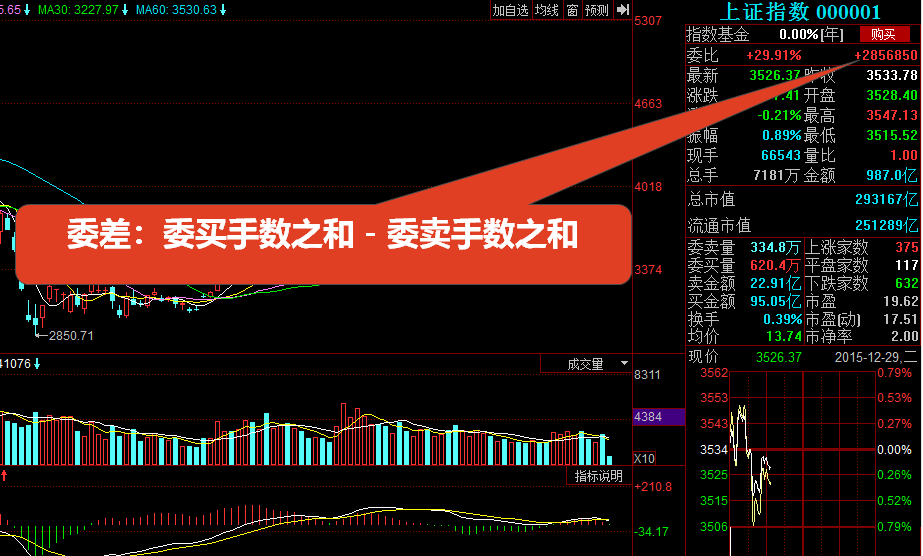This screenshot has height=556, width=923.
Task: Click the MA30 down-arrow indicator
Action: click(124, 10)
